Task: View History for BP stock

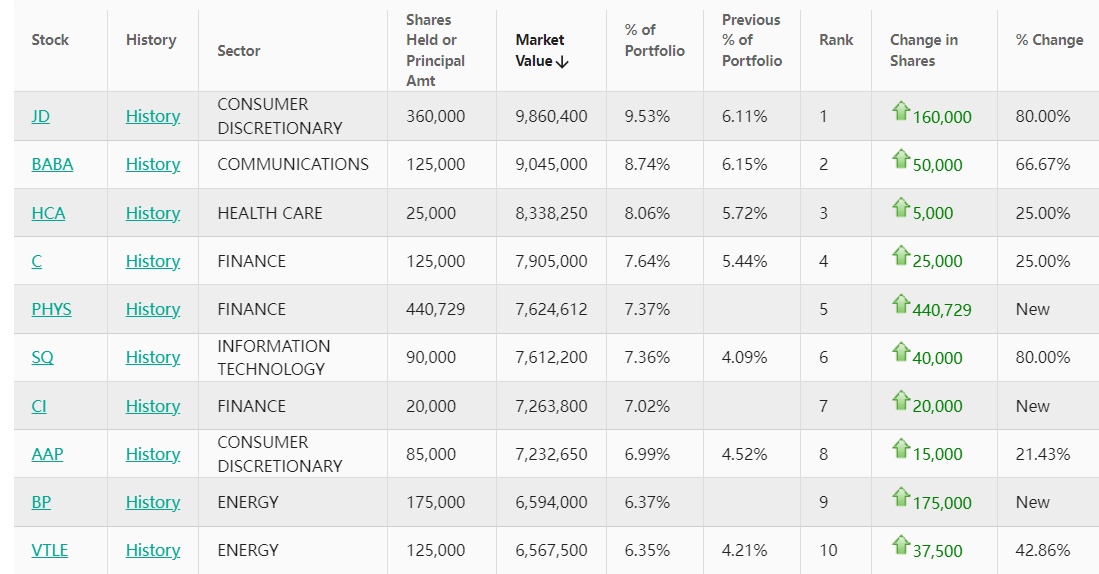Action: point(153,502)
